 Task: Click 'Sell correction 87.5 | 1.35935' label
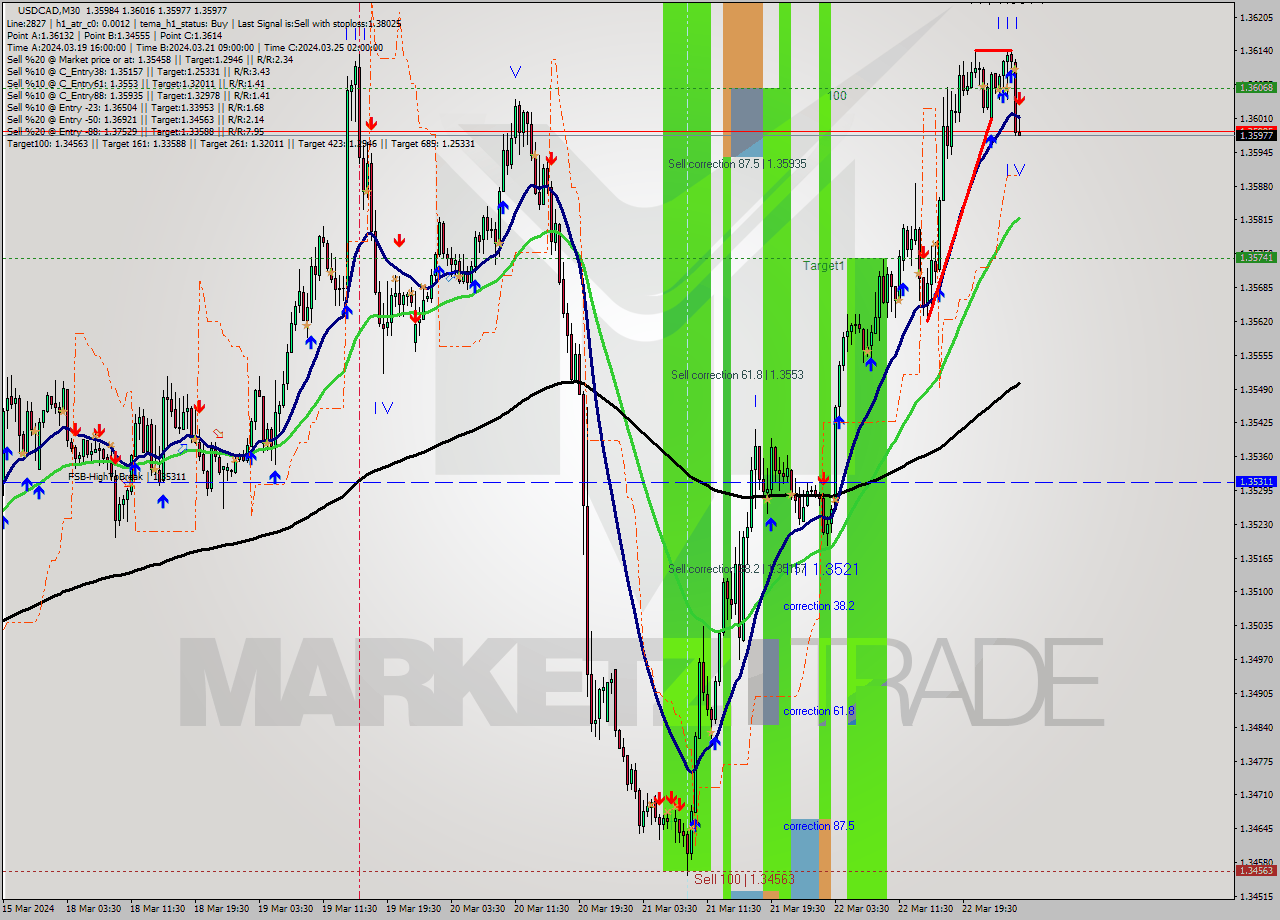tap(737, 163)
